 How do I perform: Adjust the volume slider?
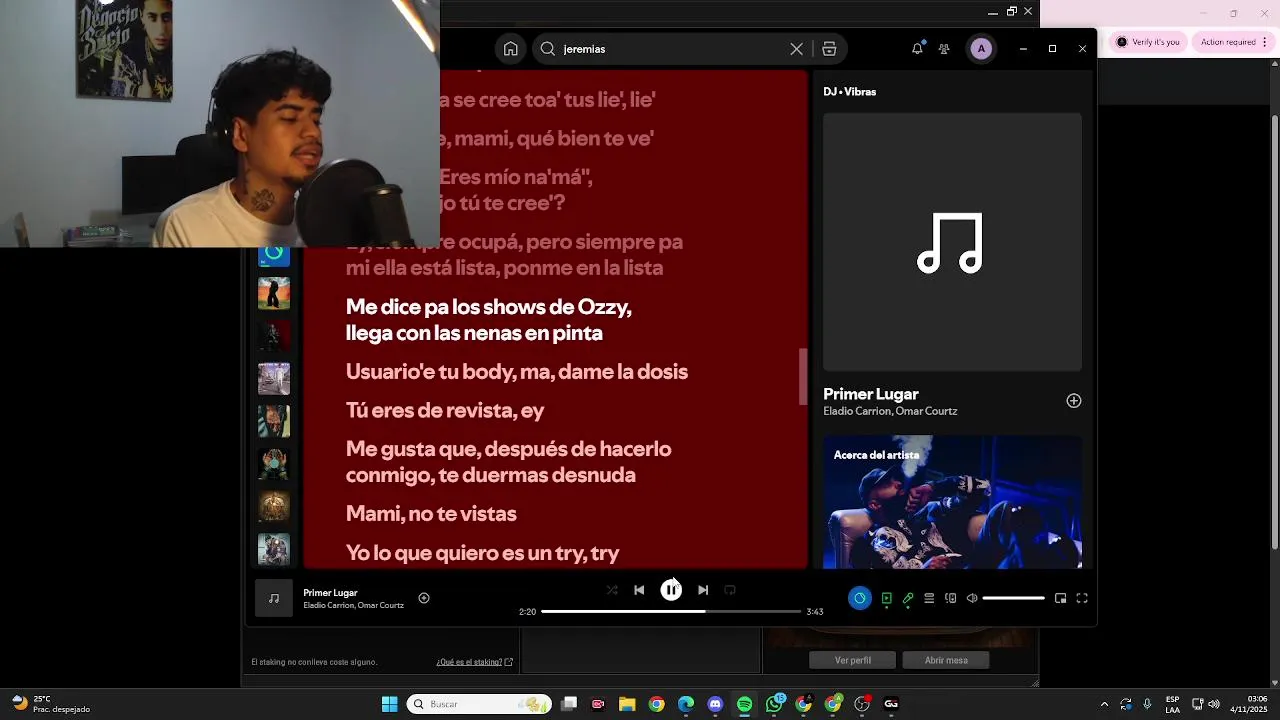[1013, 598]
